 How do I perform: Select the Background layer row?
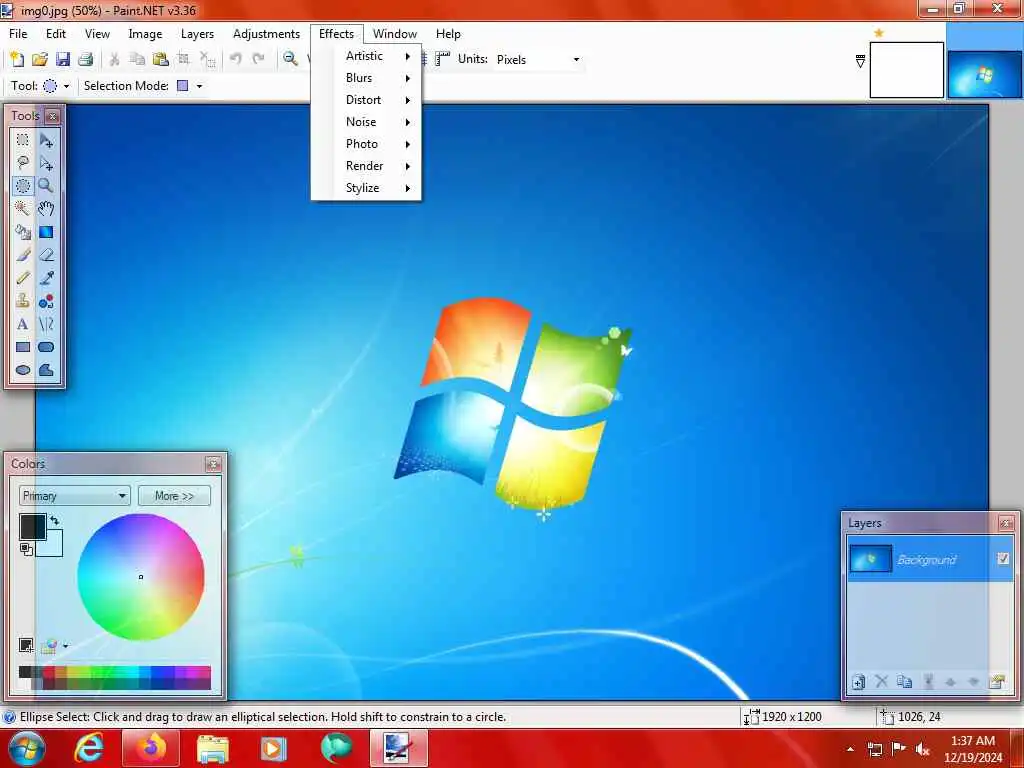930,559
